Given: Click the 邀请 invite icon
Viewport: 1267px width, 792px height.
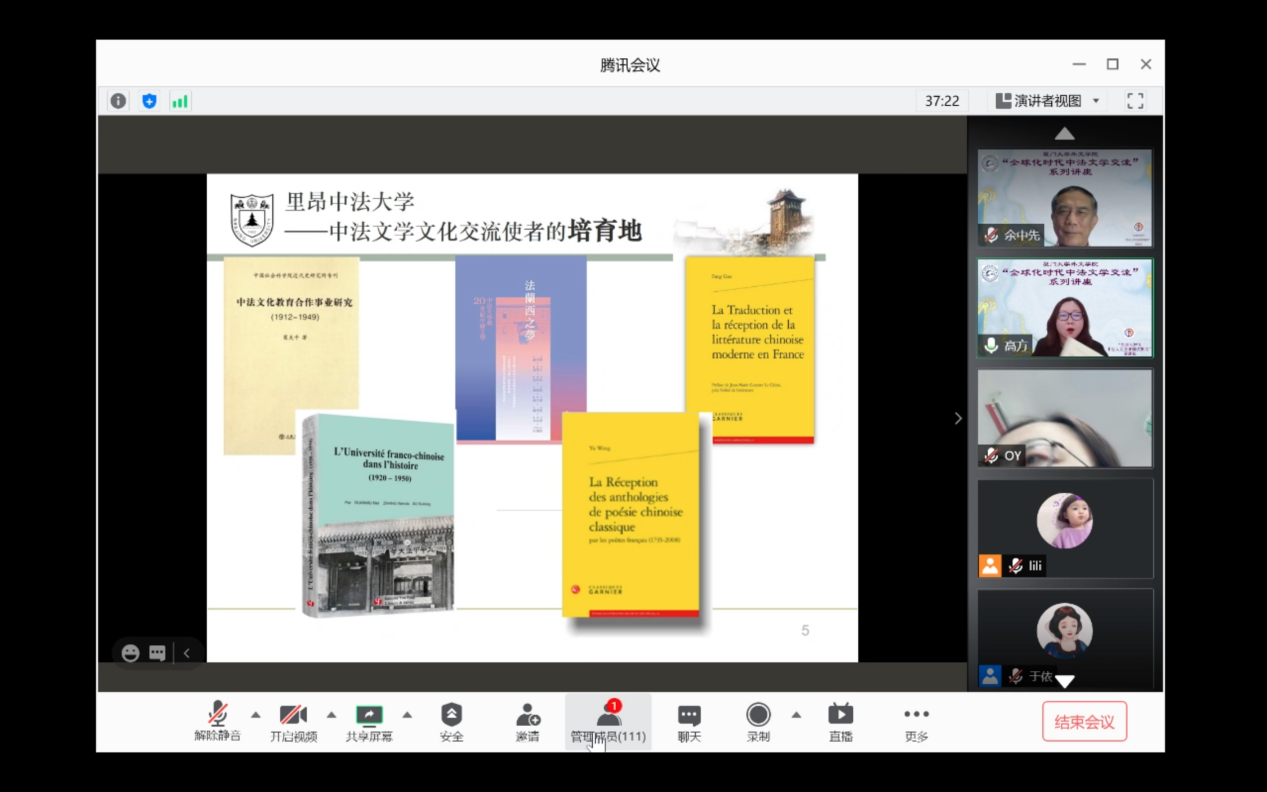Looking at the screenshot, I should tap(527, 722).
